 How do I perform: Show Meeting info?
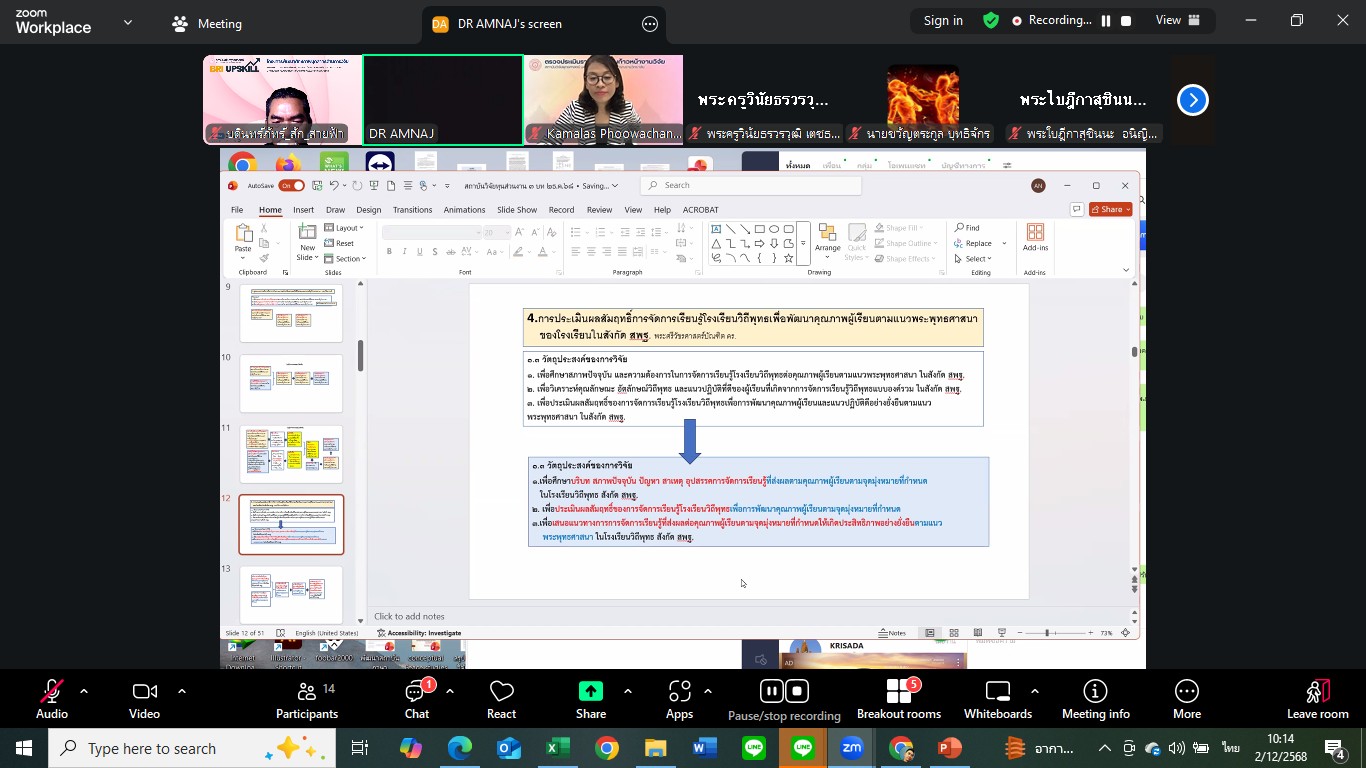(1095, 698)
